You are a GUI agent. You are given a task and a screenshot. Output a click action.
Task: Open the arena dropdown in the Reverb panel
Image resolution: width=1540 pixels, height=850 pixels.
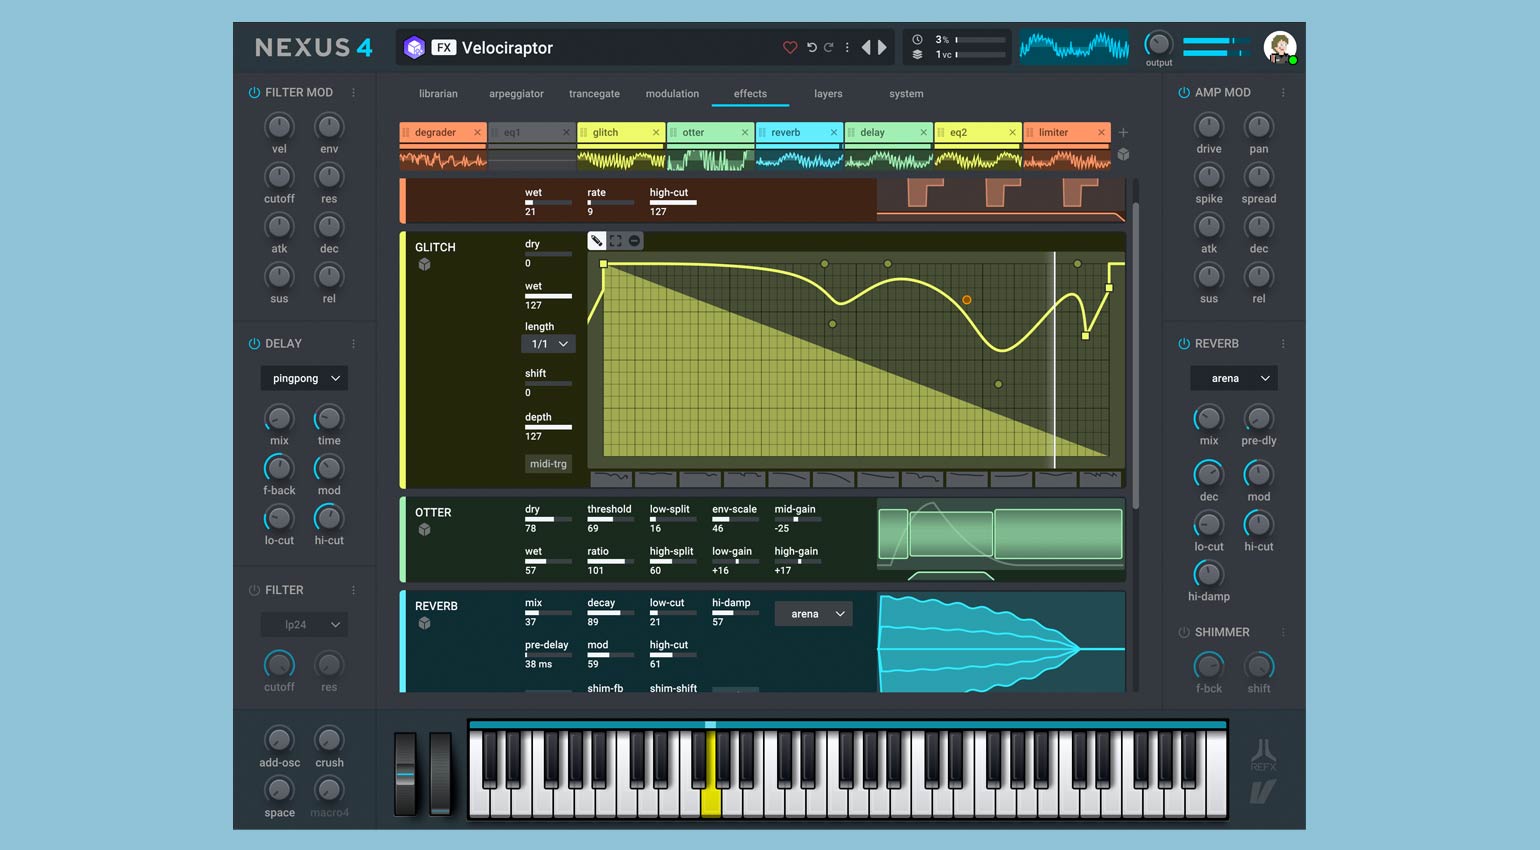tap(1233, 378)
